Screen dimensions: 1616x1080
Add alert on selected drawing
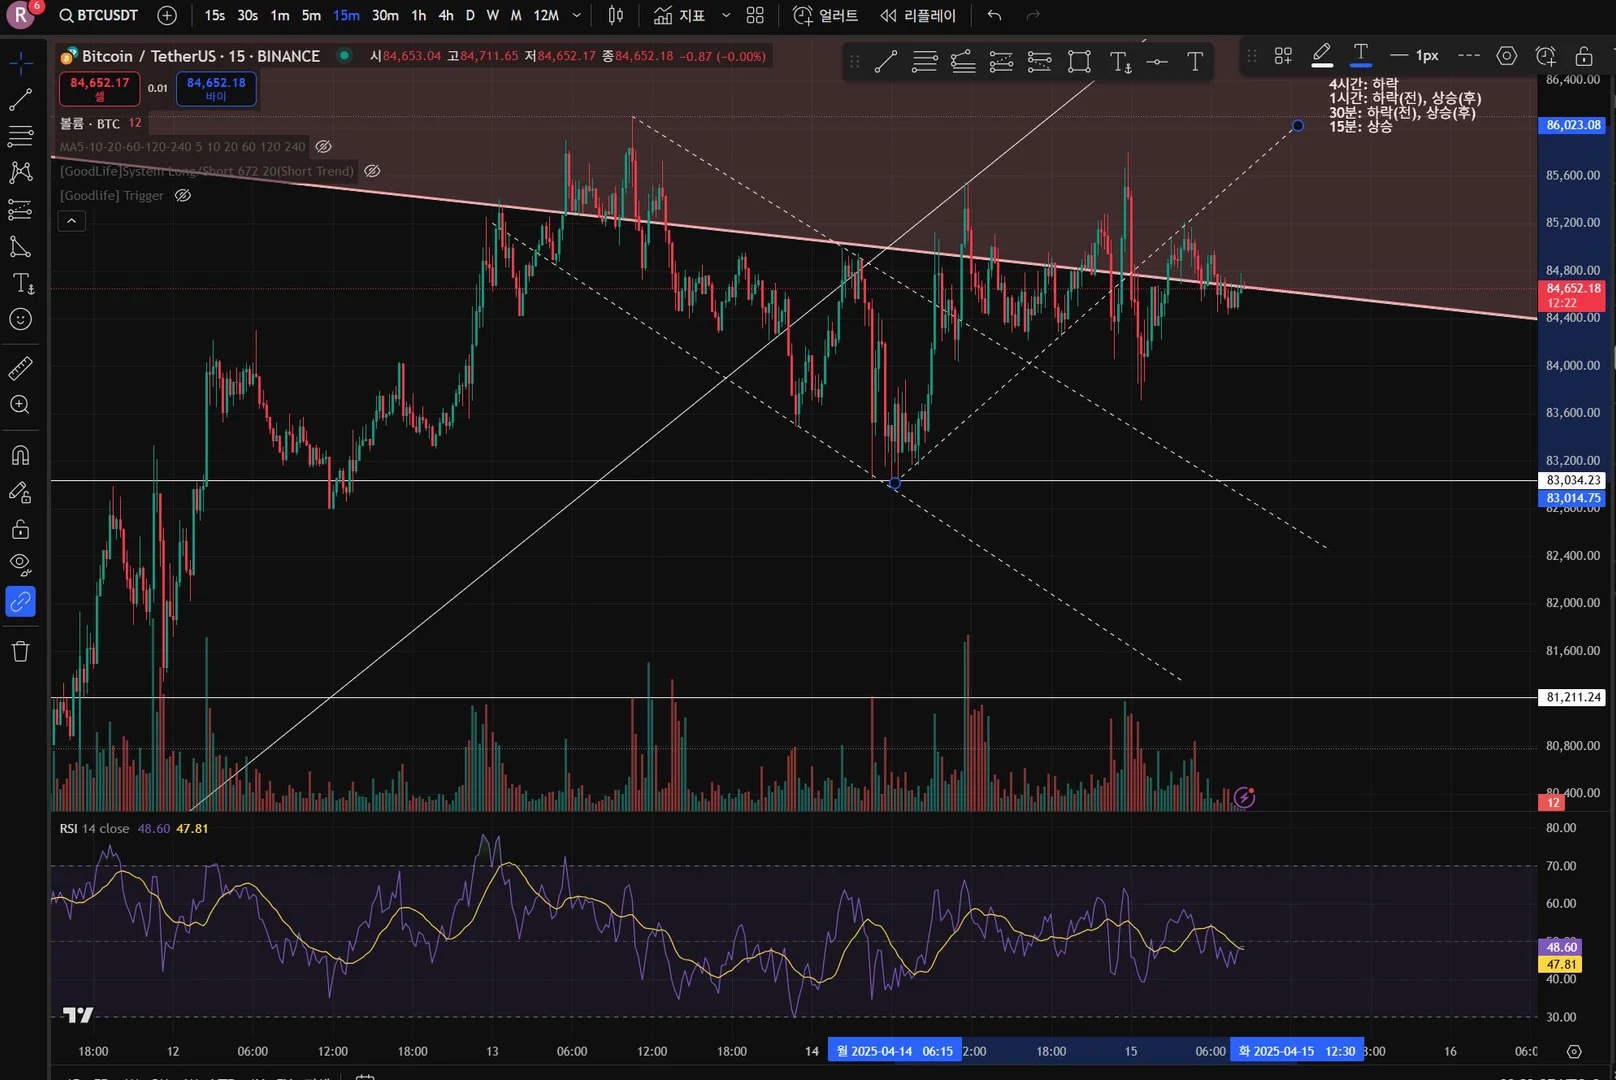point(1546,56)
